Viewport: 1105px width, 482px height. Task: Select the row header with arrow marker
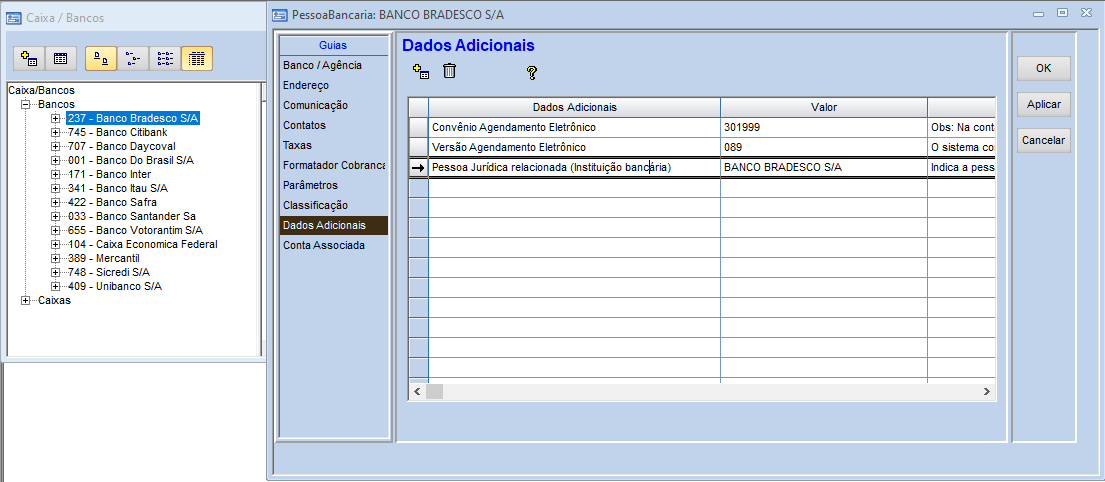[x=419, y=168]
